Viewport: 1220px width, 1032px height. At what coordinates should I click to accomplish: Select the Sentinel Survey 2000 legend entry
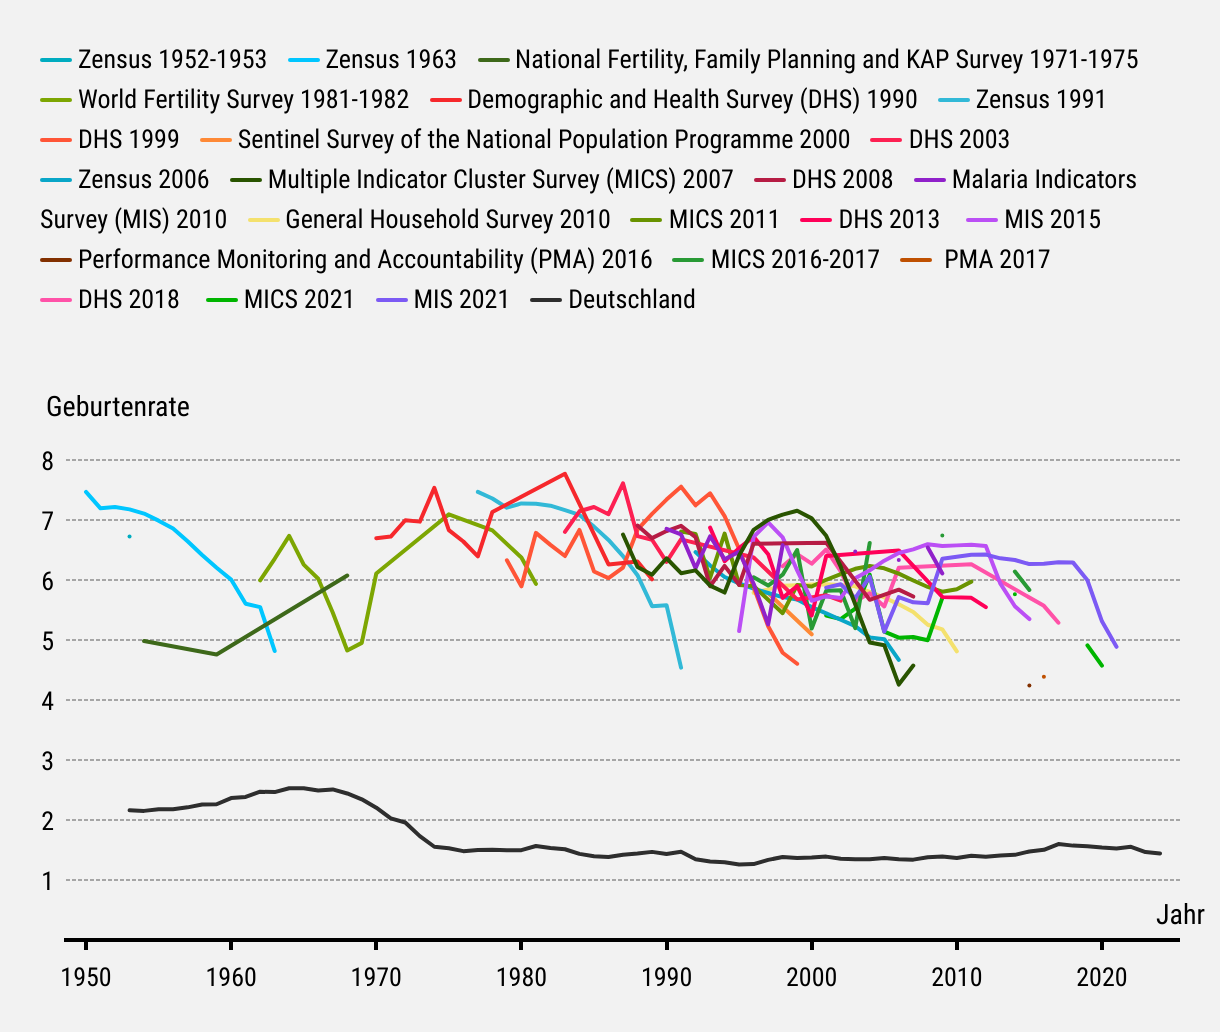pos(543,140)
